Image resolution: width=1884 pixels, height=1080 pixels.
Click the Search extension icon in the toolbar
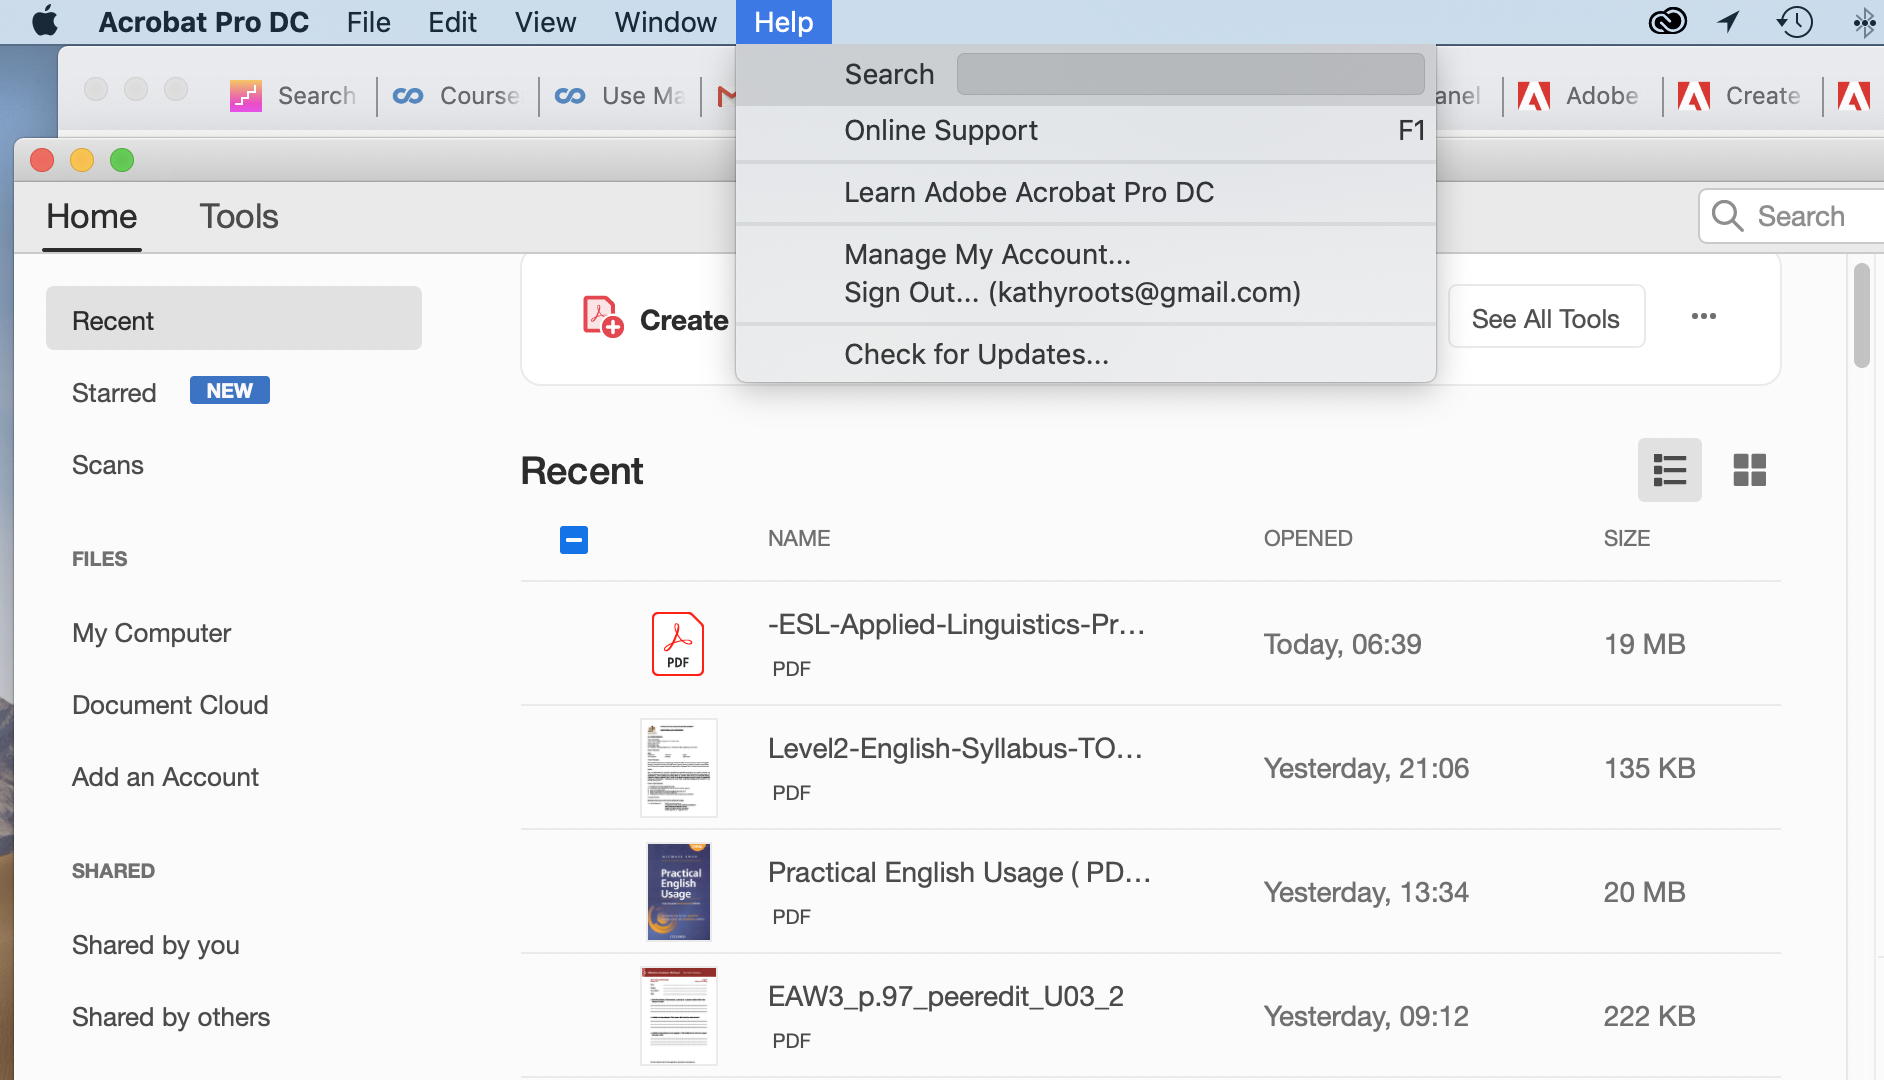click(244, 95)
